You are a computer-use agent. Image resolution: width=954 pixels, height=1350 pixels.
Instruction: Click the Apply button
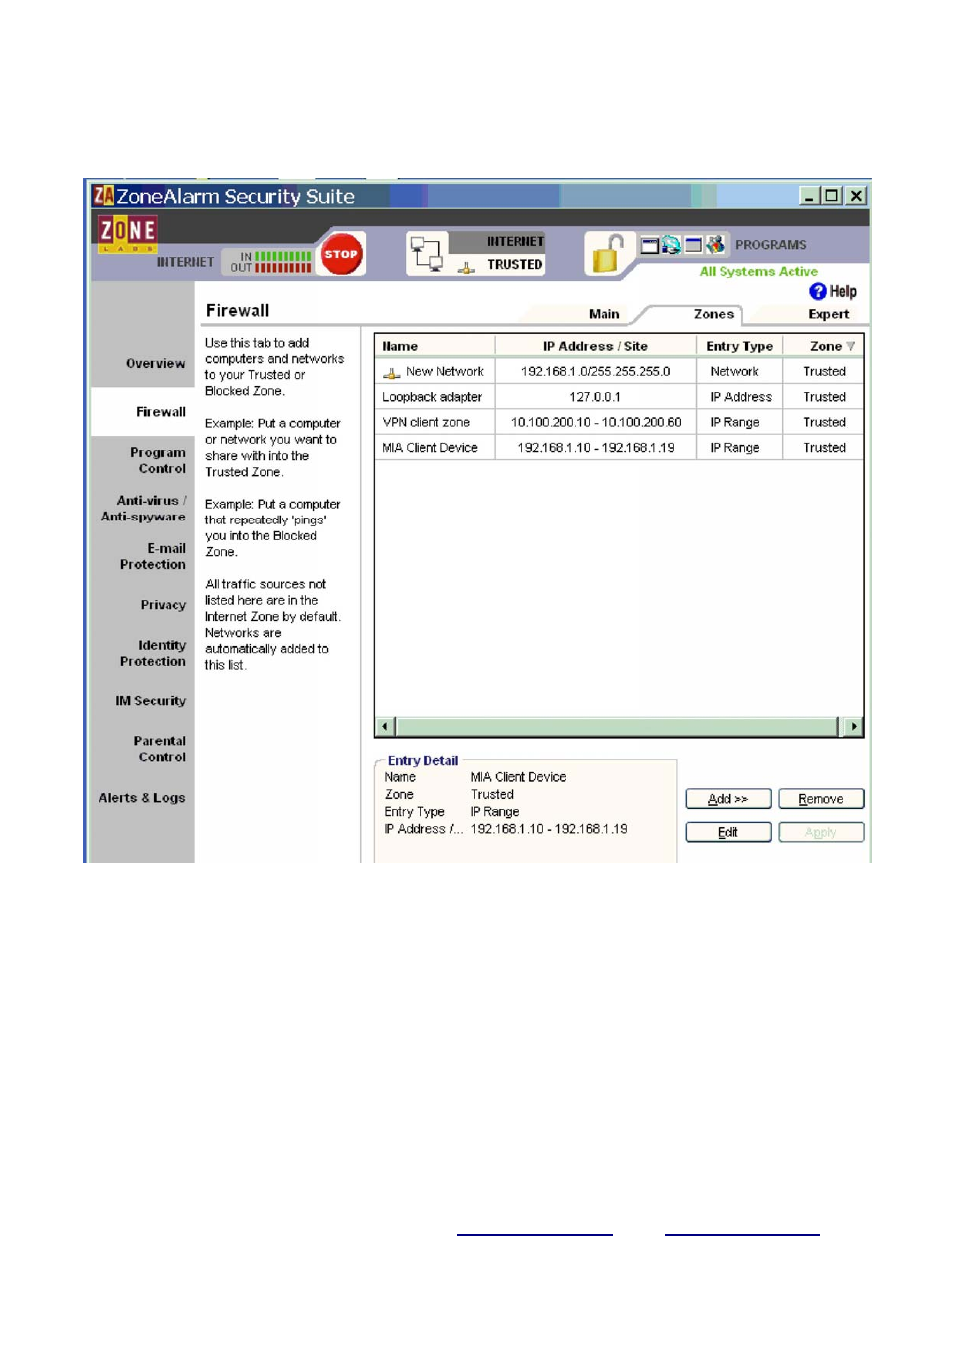pos(821,832)
